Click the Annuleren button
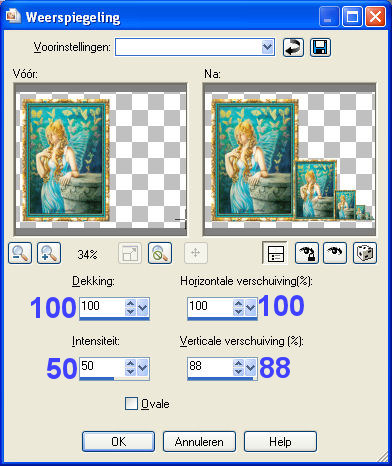 pyautogui.click(x=199, y=442)
